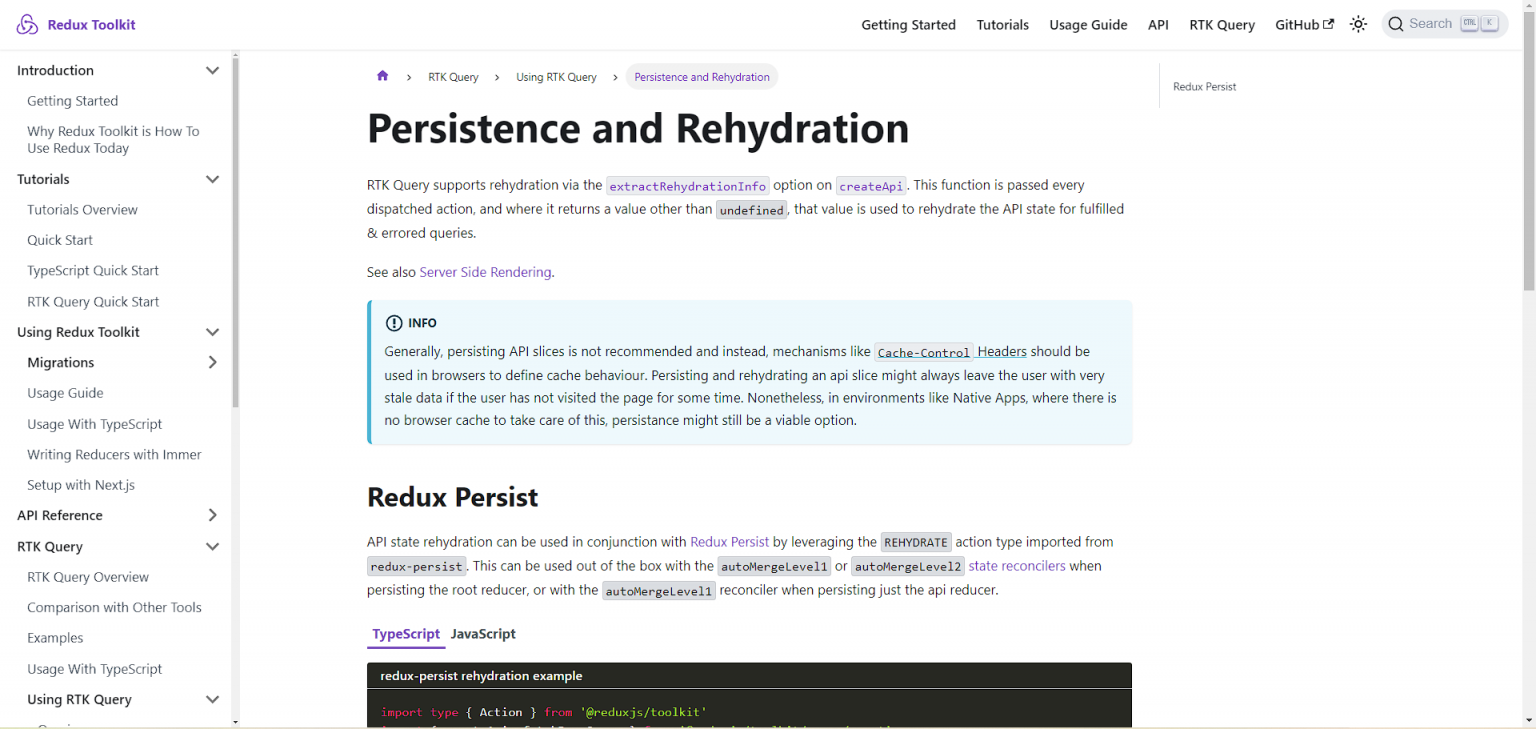This screenshot has width=1536, height=729.
Task: Switch to the JavaScript code tab
Action: (483, 633)
